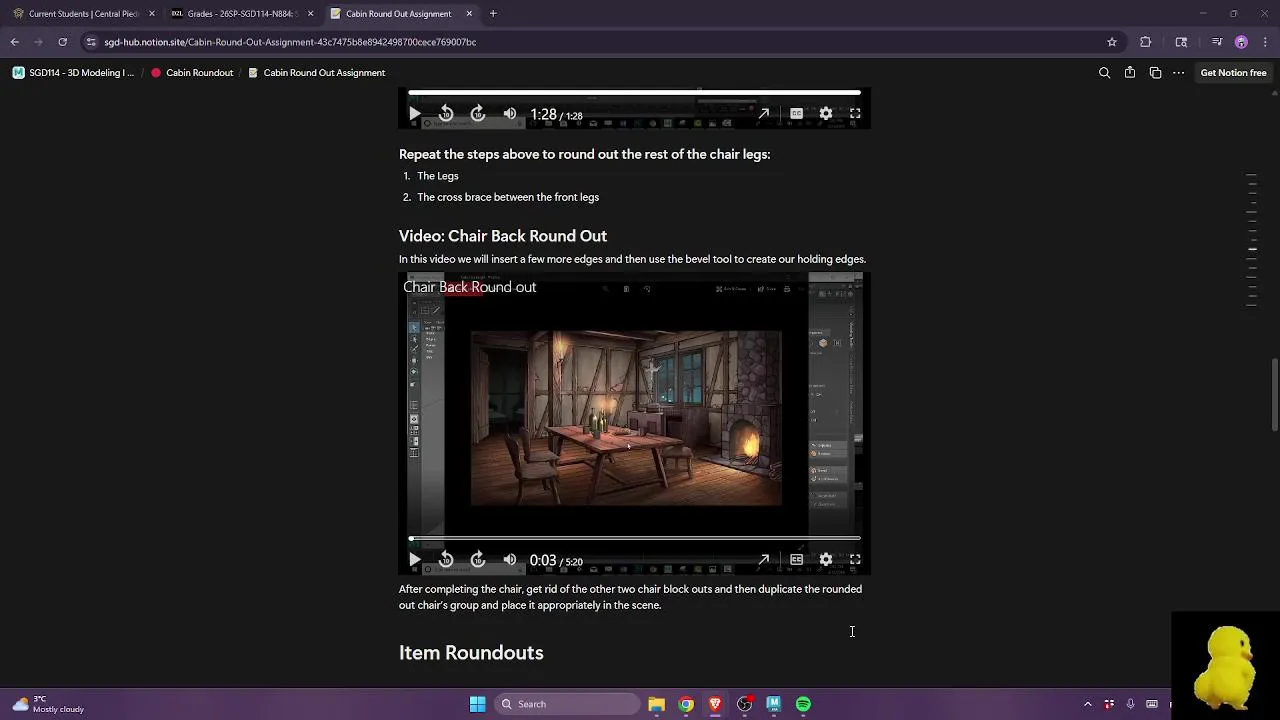This screenshot has width=1280, height=720.
Task: Click the Video: Chair Back Round Out heading
Action: (503, 236)
